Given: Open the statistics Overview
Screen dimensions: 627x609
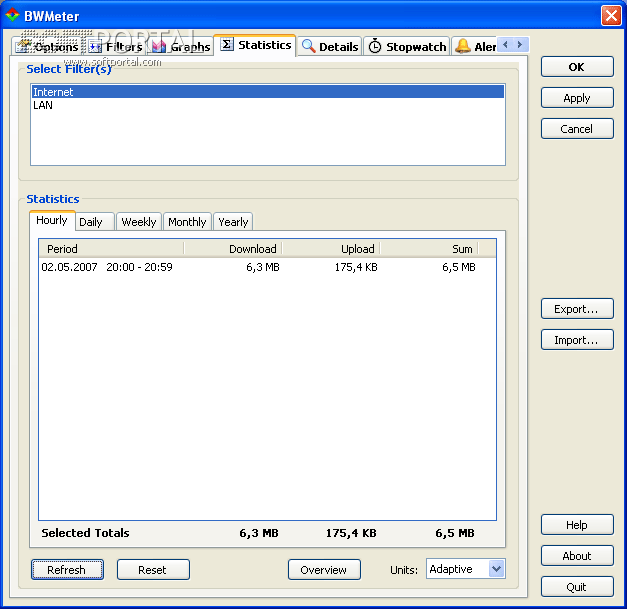Looking at the screenshot, I should 324,569.
